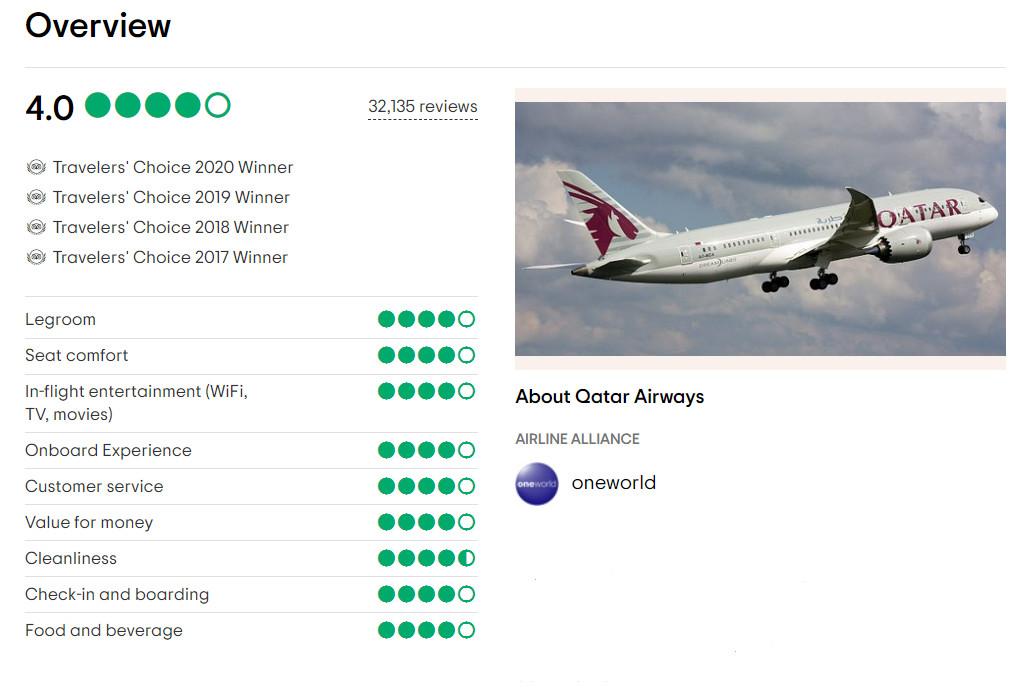Click the Value for money rating bubbles
The image size is (1033, 687).
pos(426,522)
